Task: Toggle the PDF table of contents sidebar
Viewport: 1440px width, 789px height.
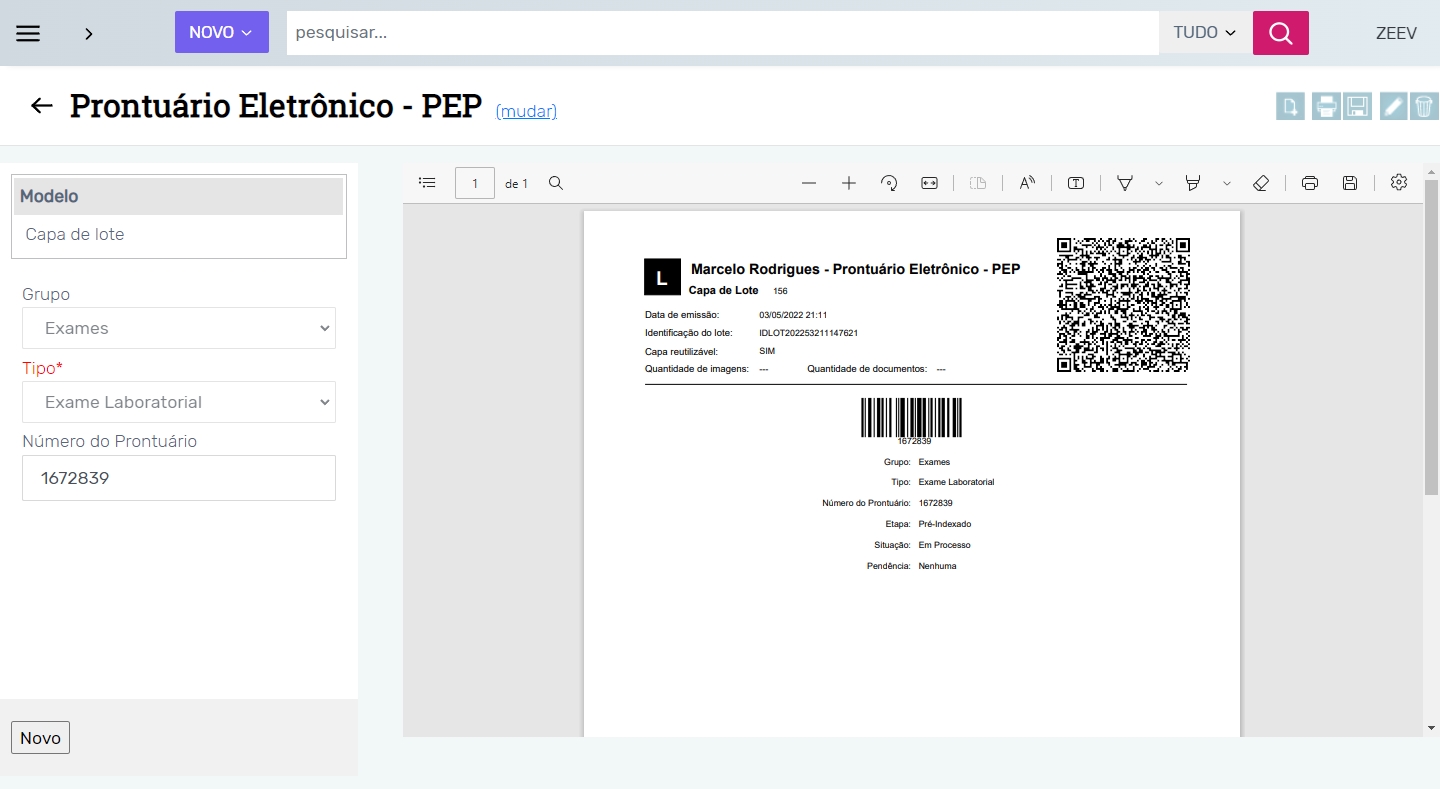Action: [x=427, y=183]
